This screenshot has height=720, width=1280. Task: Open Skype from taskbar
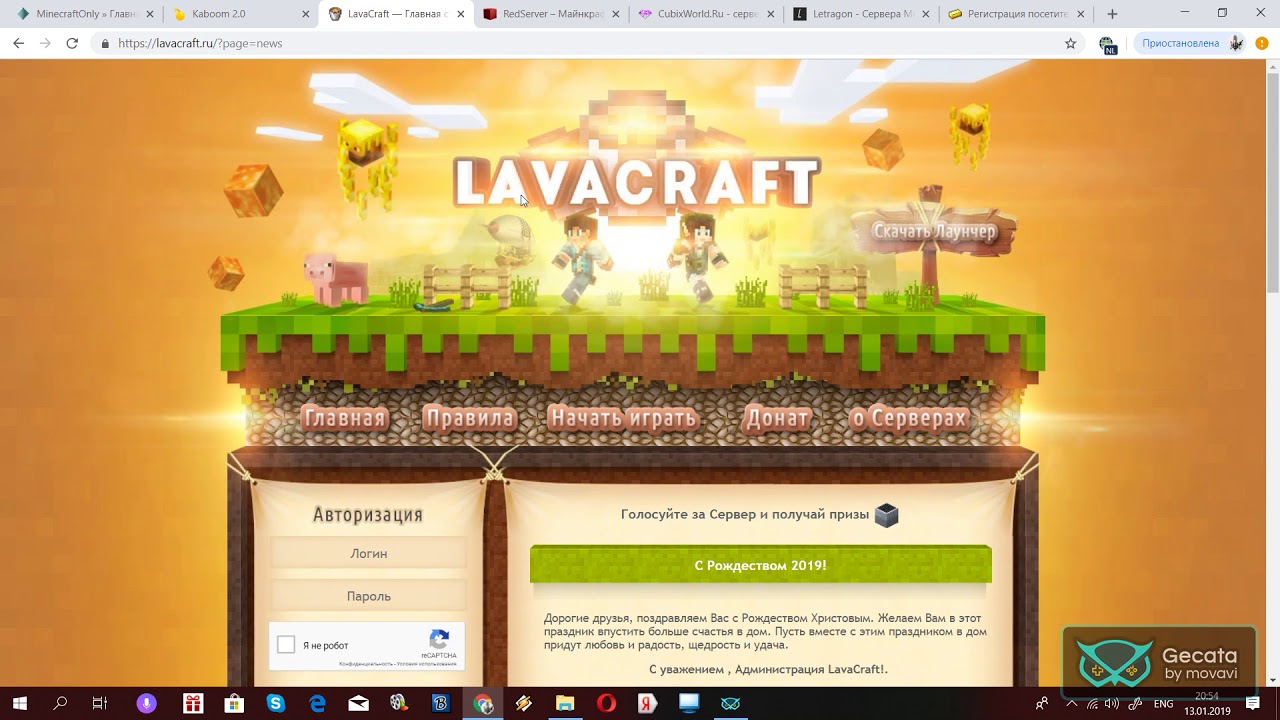(x=276, y=704)
